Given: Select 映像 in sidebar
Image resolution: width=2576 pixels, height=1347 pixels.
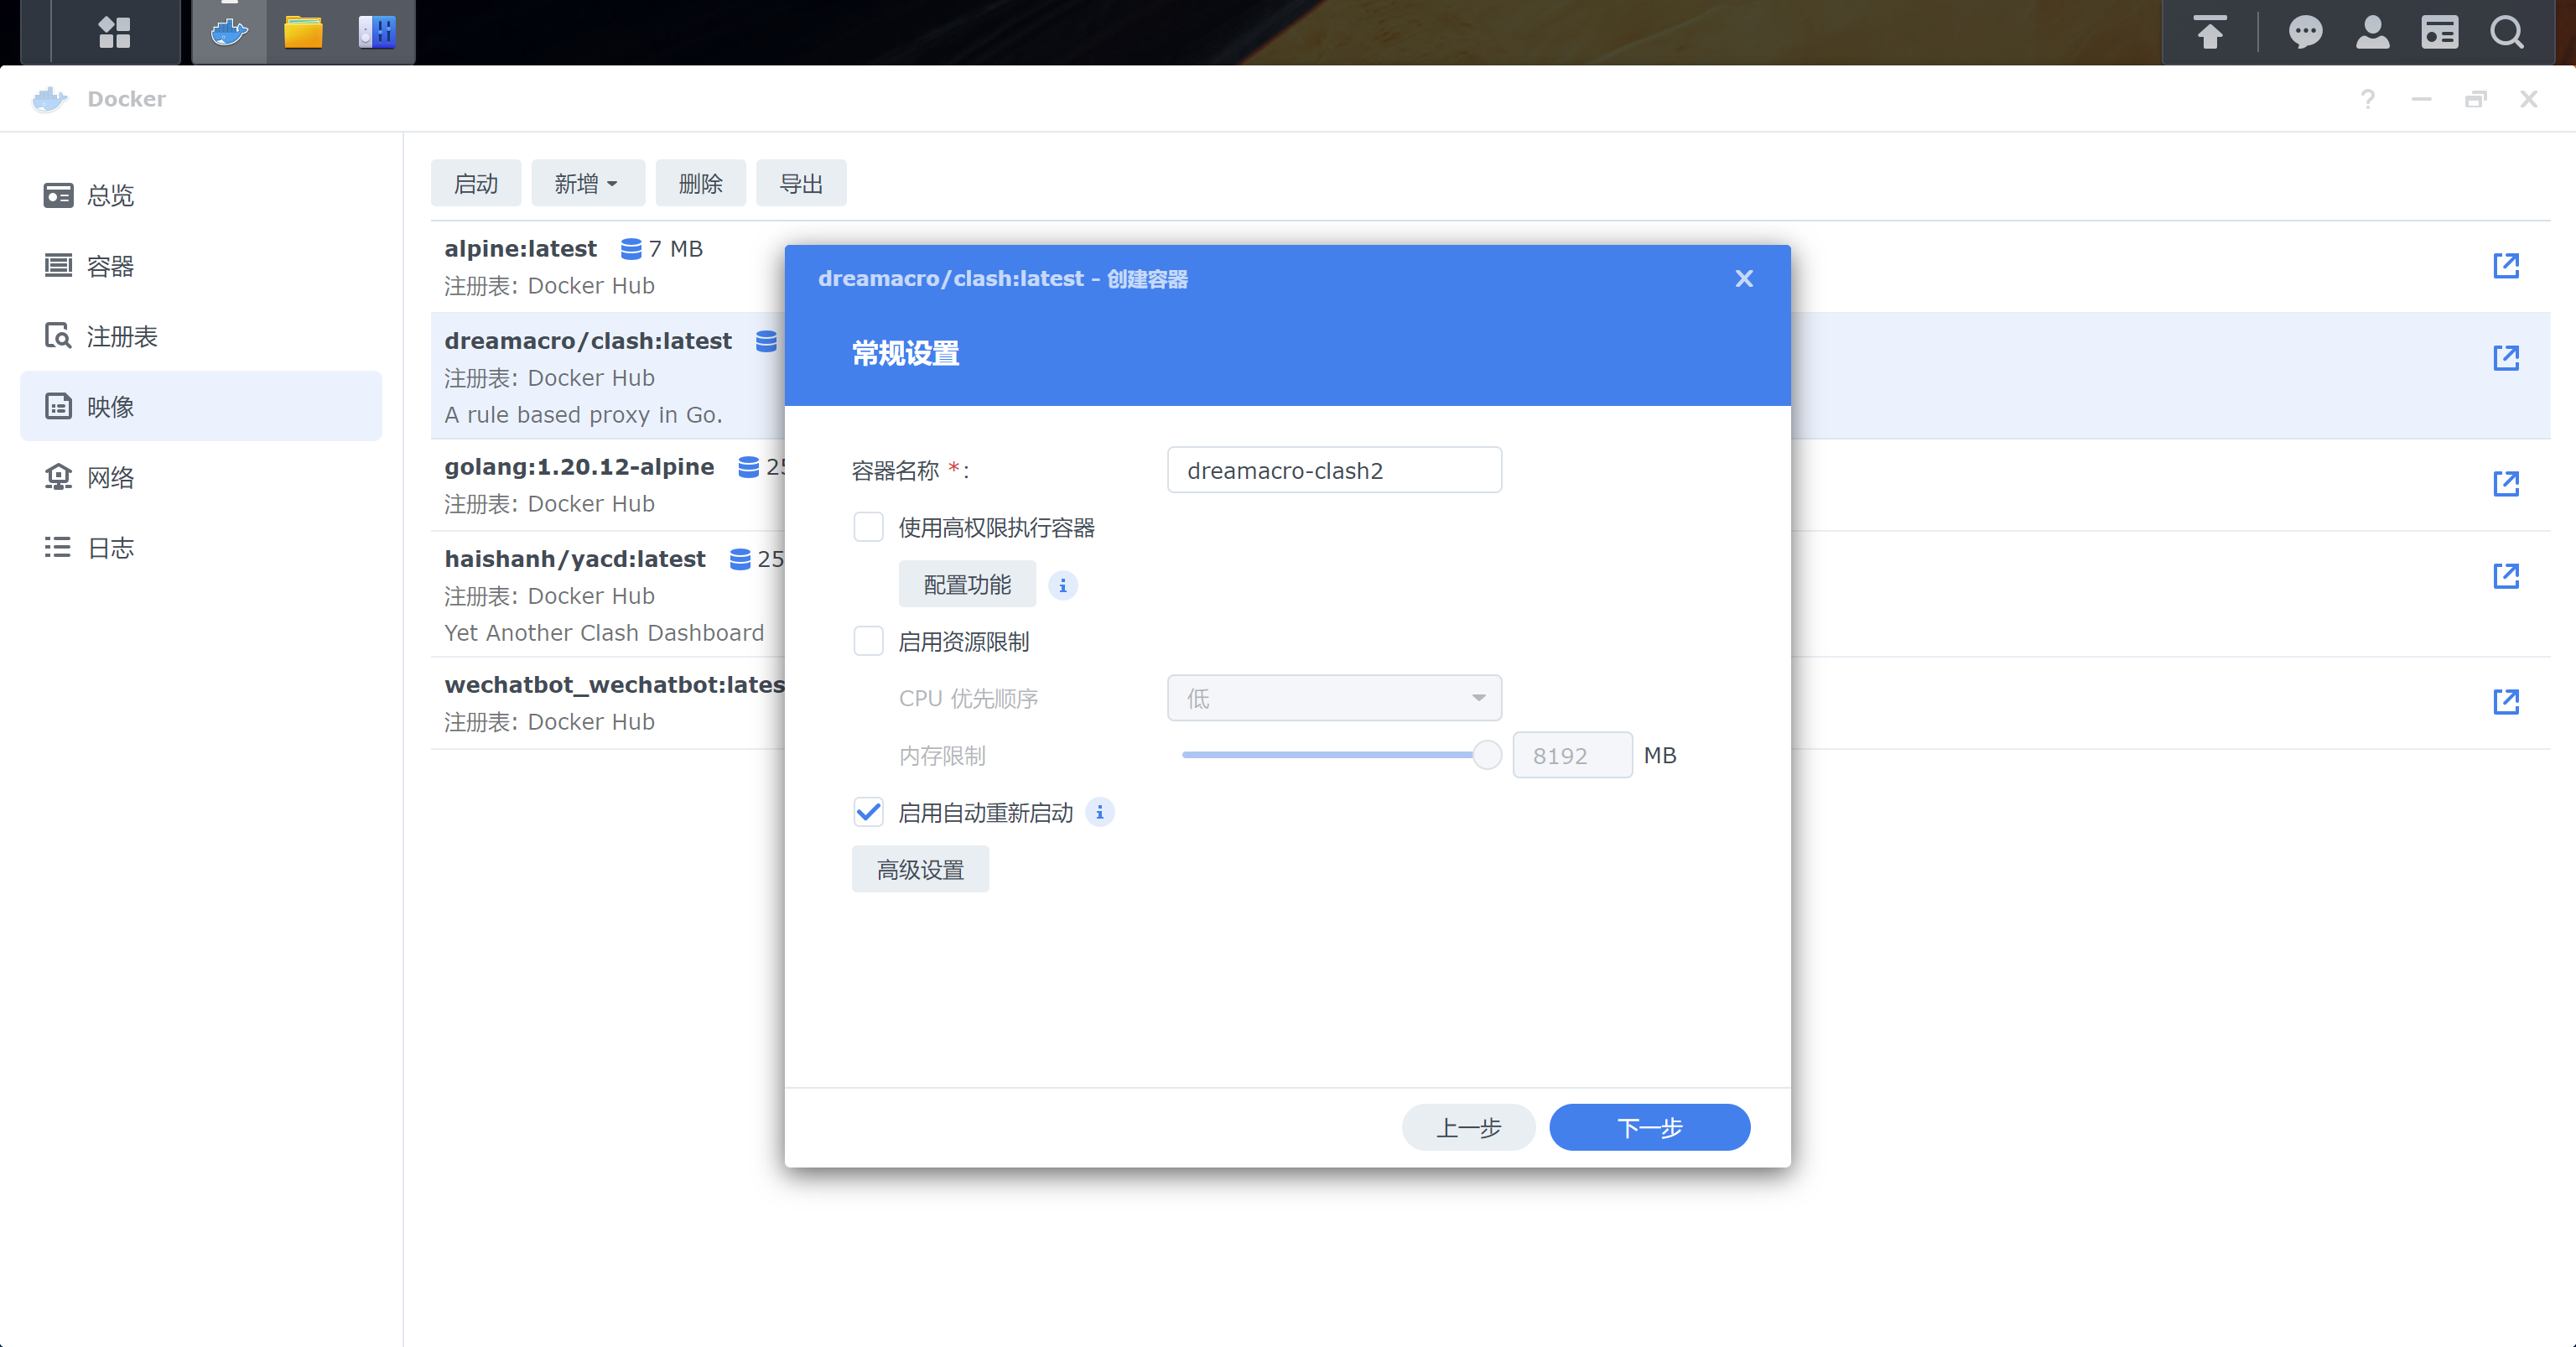Looking at the screenshot, I should click(x=201, y=406).
